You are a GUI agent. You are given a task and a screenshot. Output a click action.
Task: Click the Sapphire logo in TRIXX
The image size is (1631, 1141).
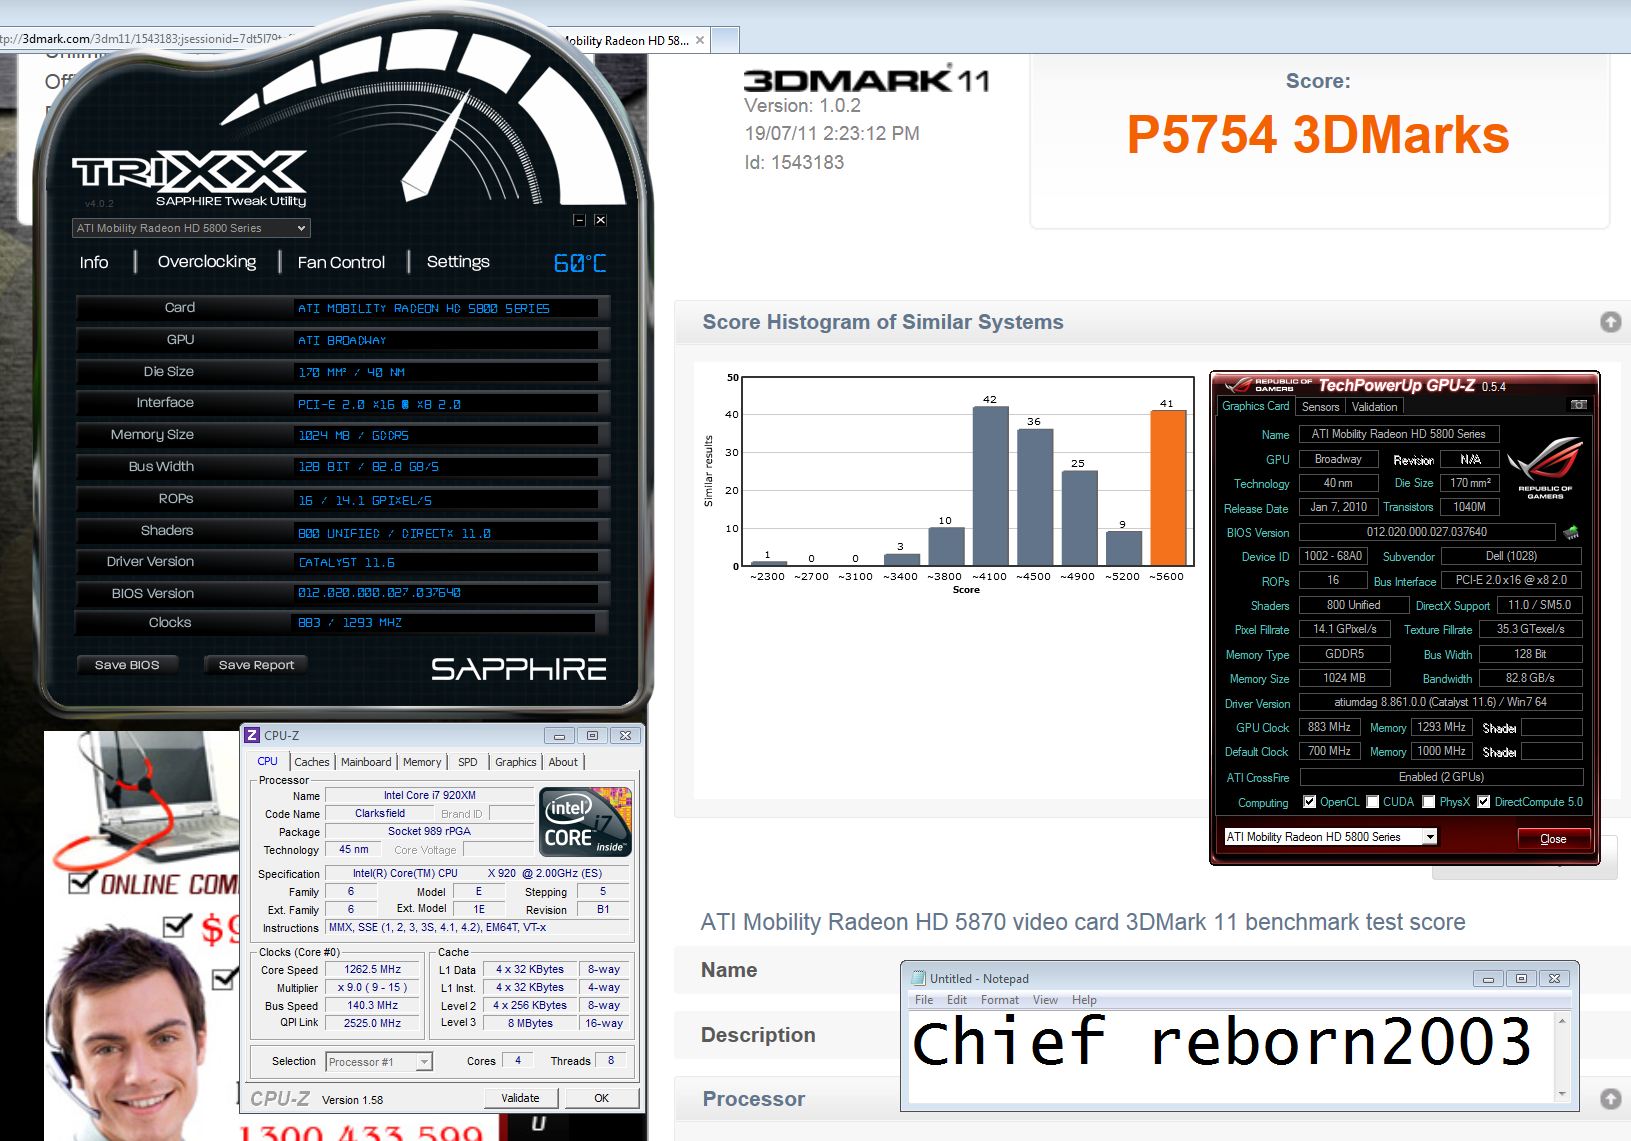pos(519,669)
